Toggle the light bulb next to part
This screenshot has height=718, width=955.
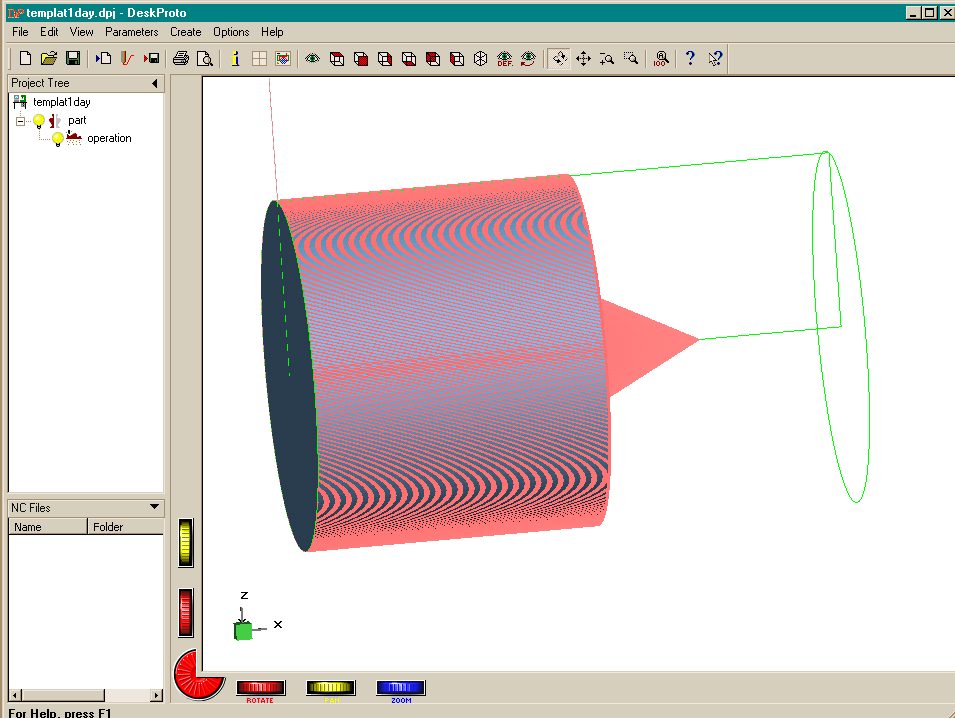click(x=39, y=121)
